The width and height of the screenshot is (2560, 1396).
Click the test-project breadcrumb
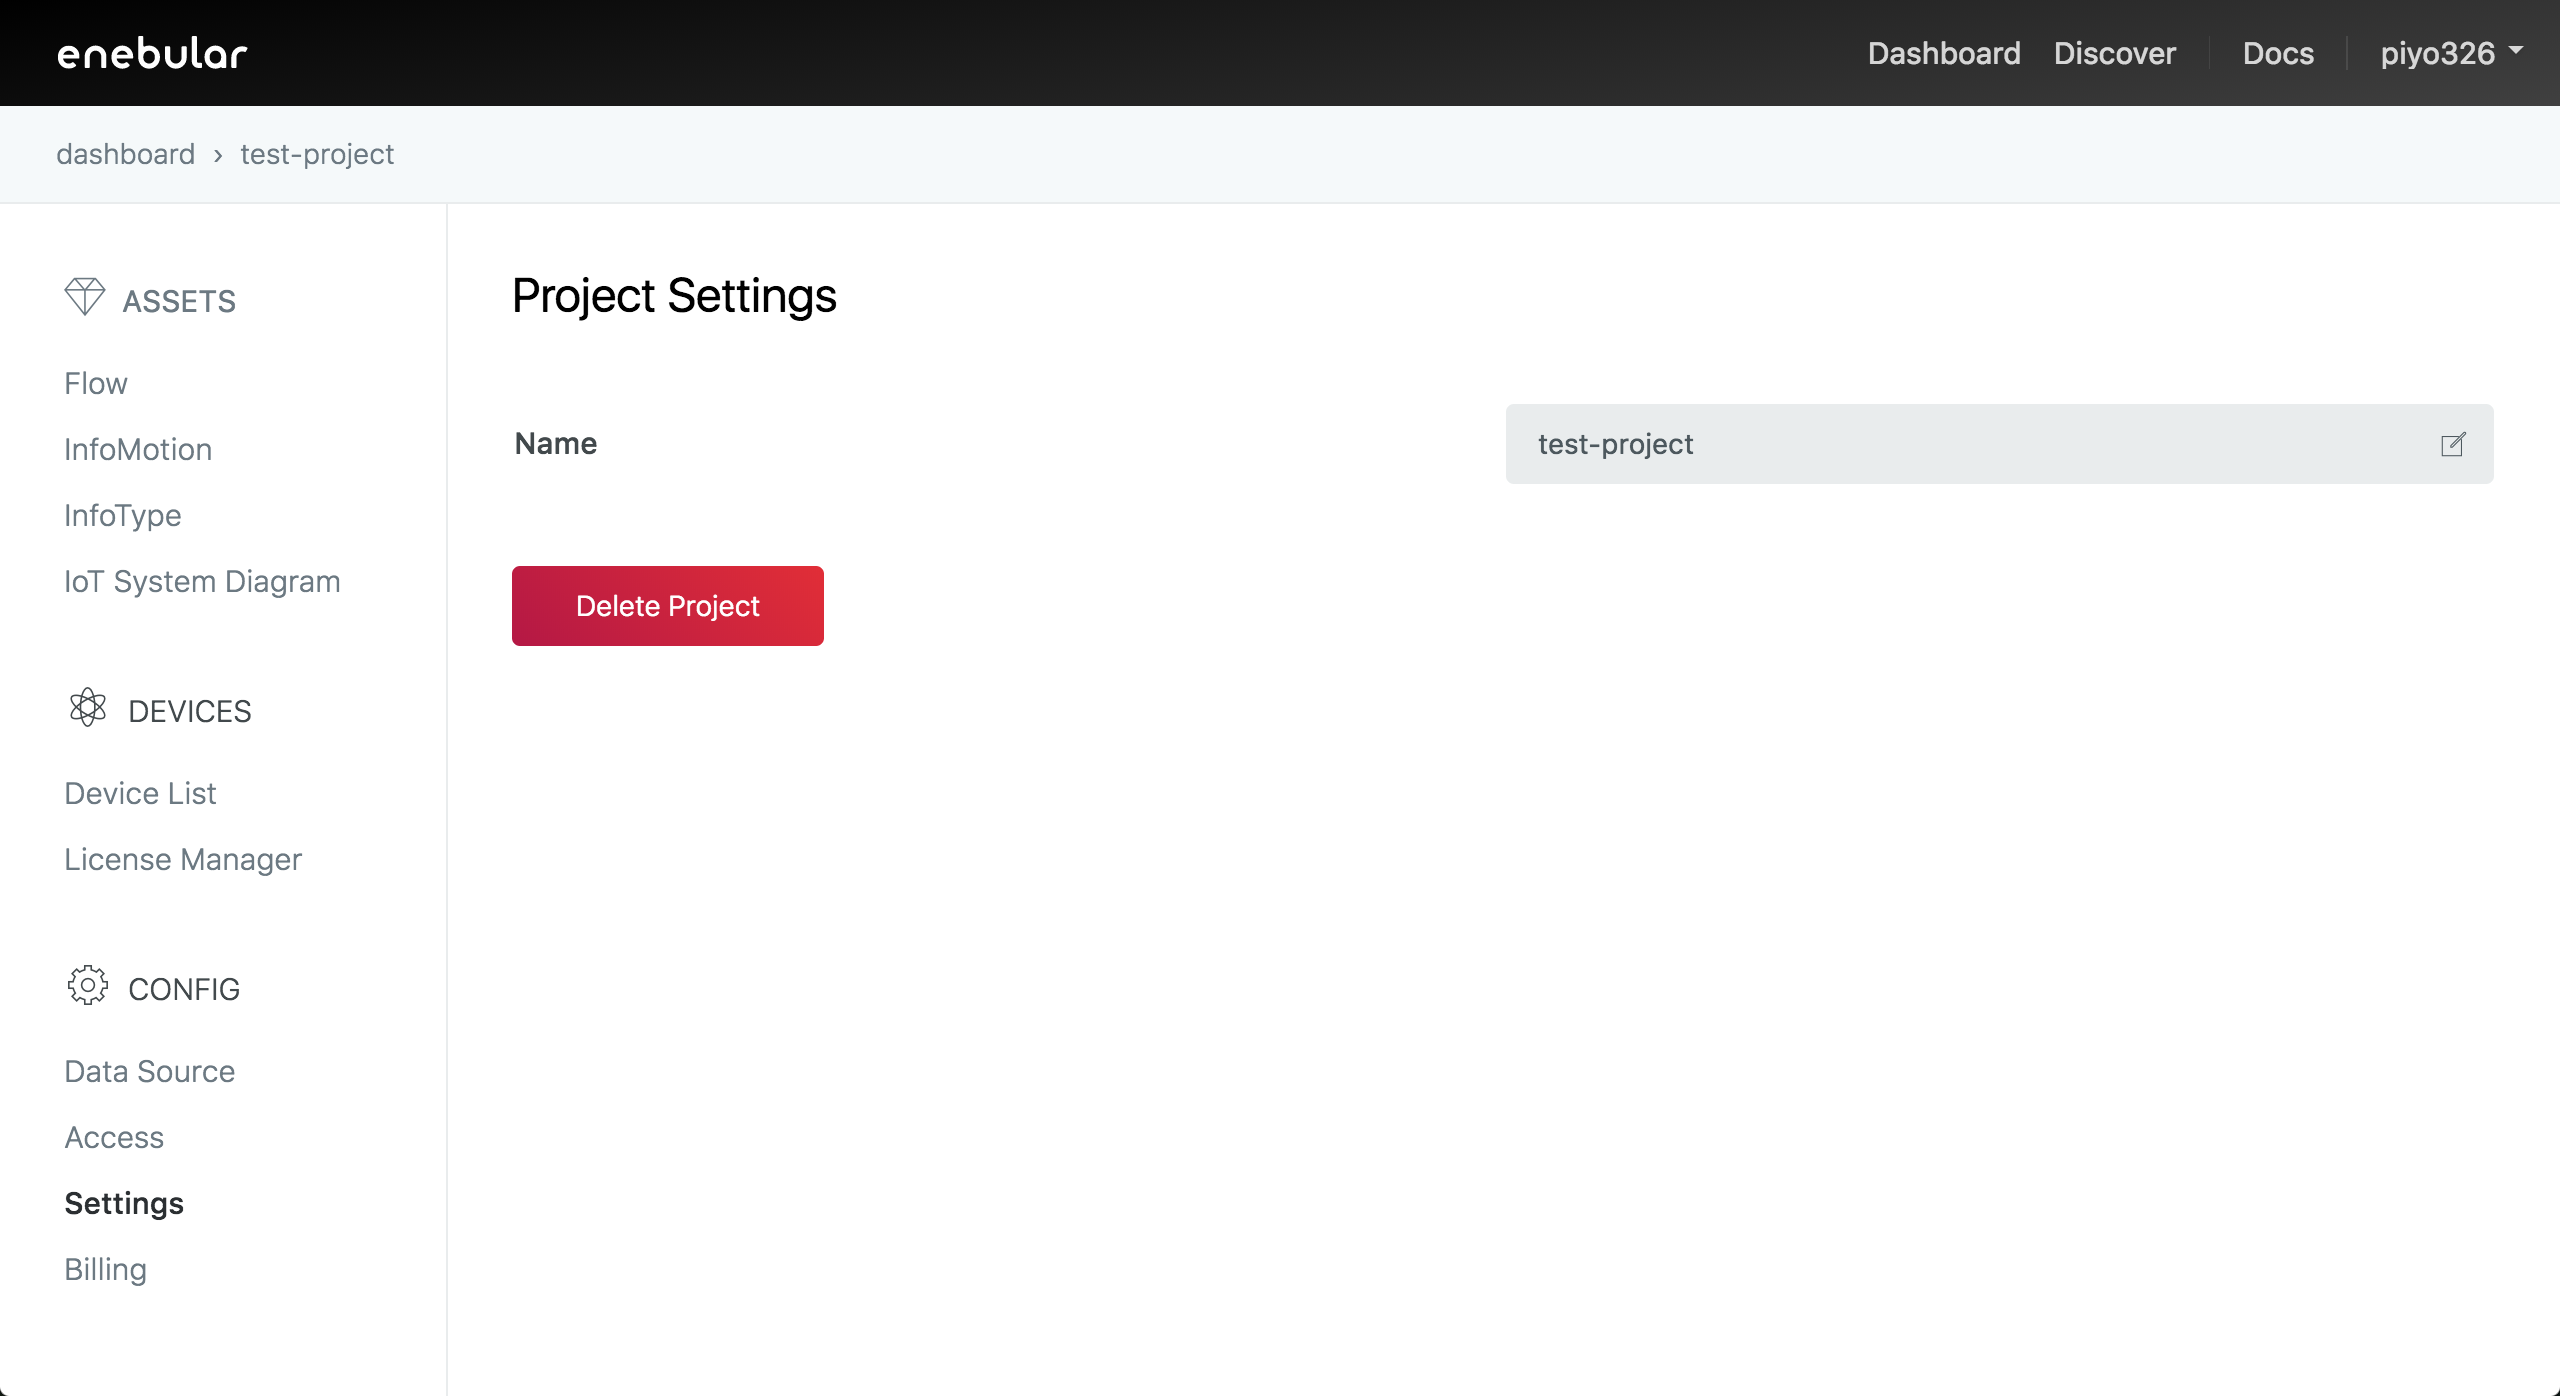[317, 154]
